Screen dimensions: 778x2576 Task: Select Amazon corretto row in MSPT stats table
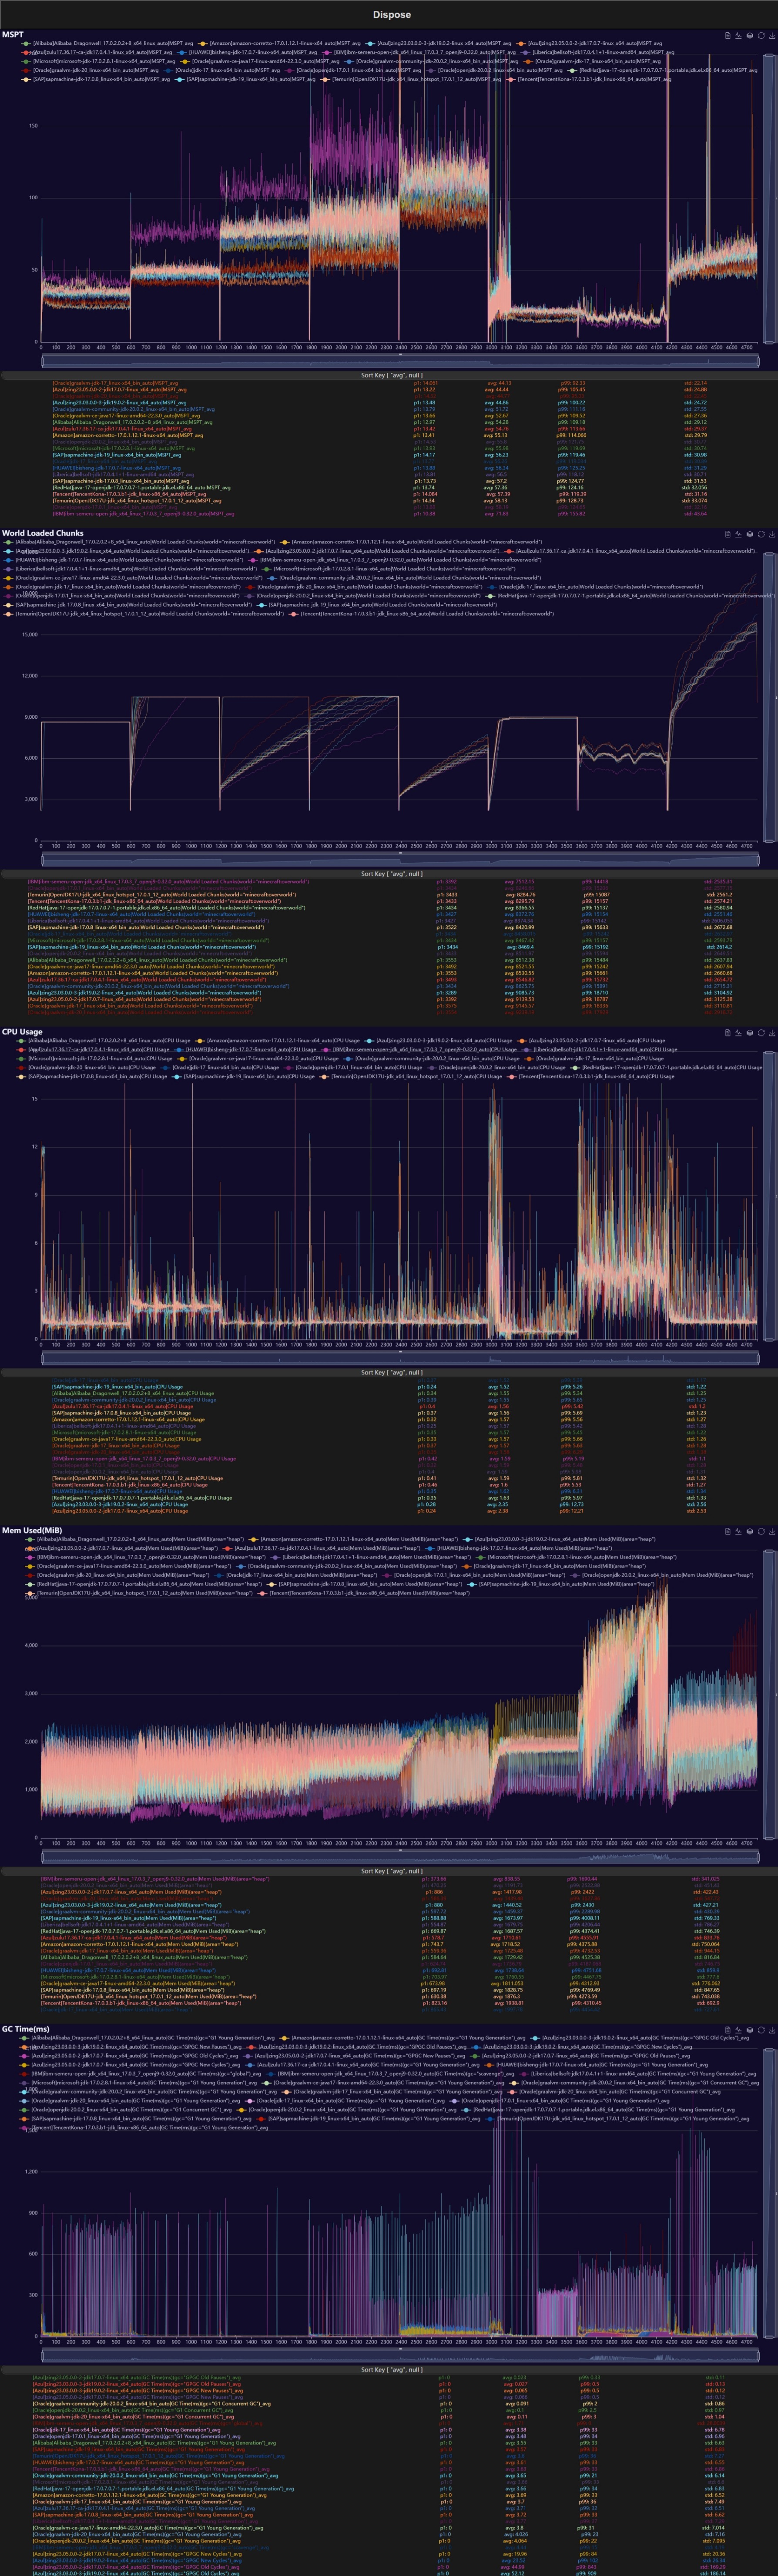point(389,435)
